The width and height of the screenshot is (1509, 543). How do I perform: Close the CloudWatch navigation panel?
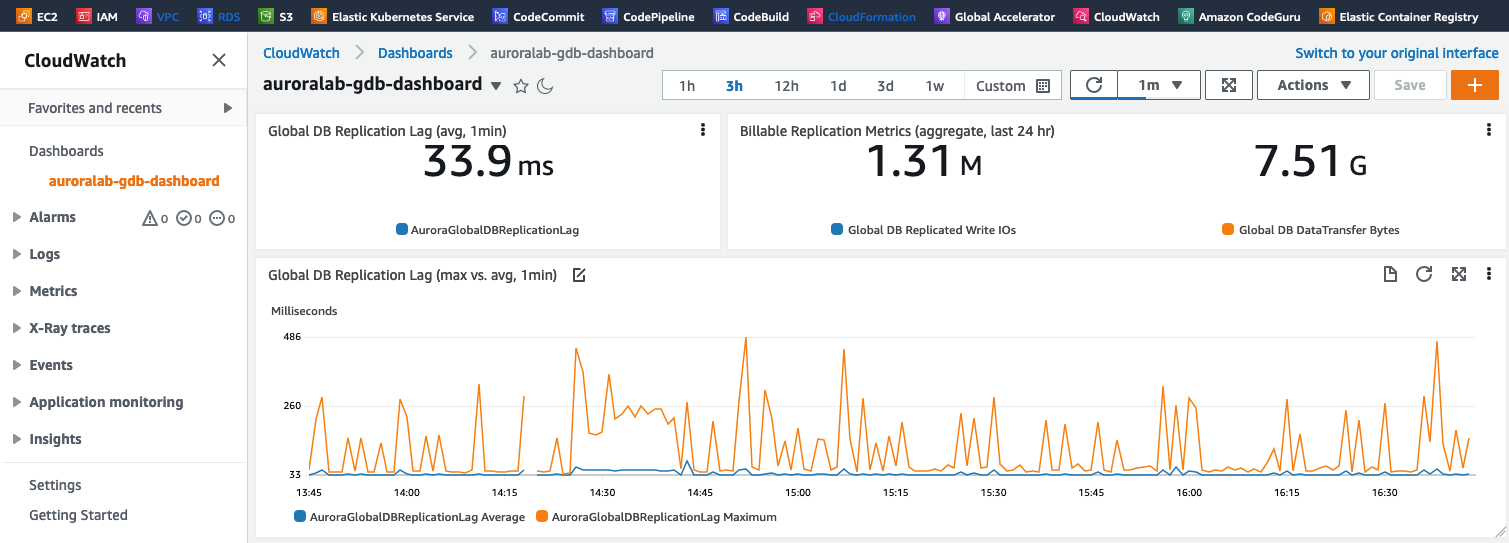[x=219, y=61]
